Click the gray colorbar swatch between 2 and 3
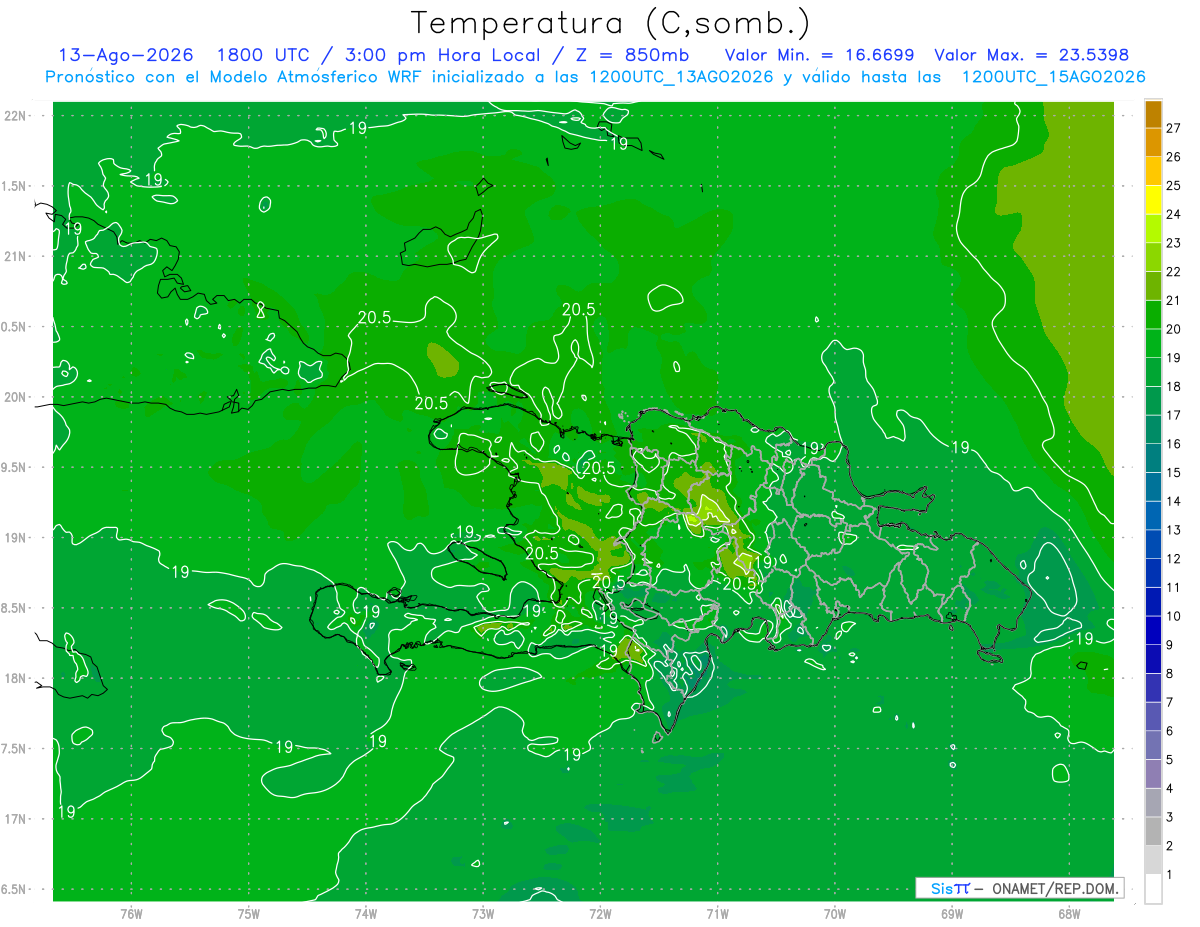The image size is (1200, 927). point(1153,832)
